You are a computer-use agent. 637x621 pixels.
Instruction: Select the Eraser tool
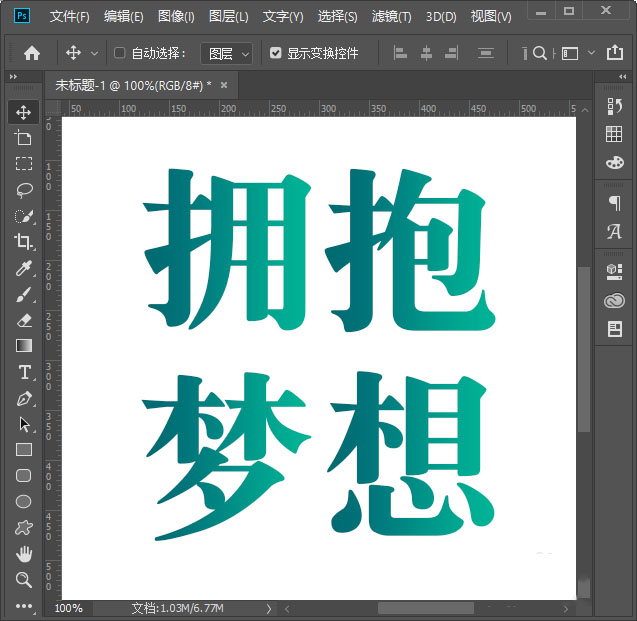[24, 320]
